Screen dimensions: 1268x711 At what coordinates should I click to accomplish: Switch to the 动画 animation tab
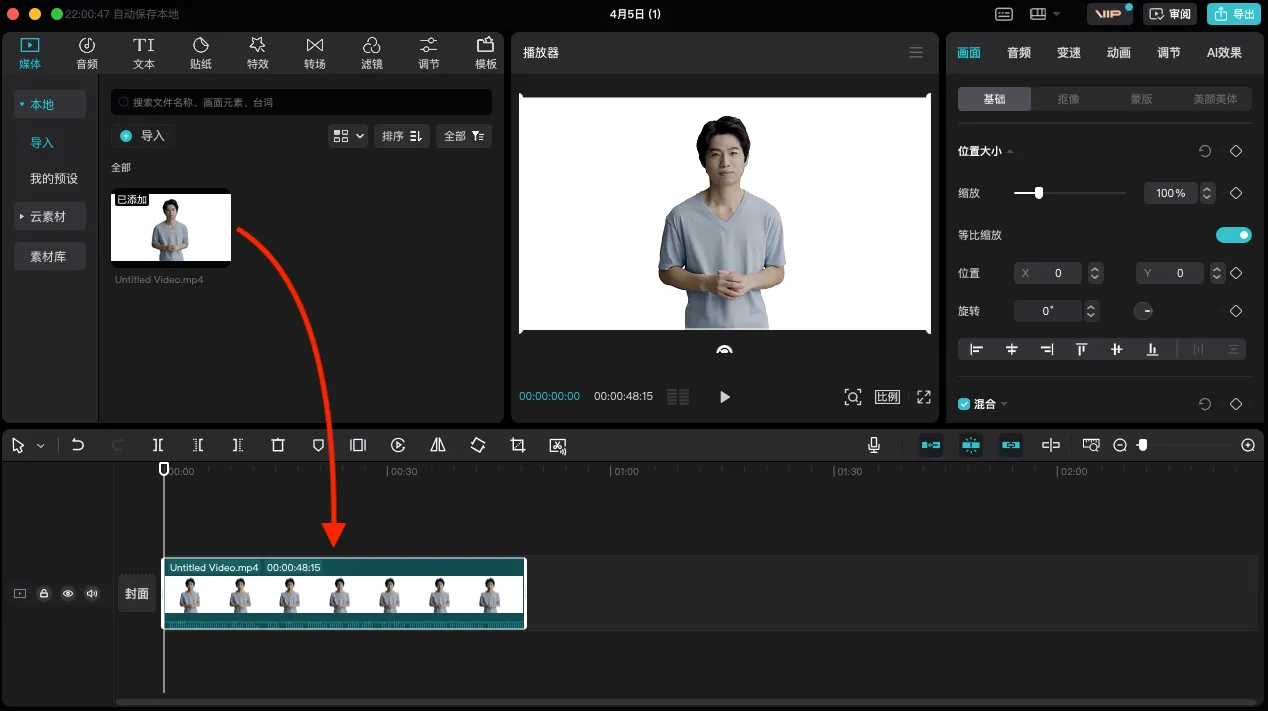(x=1119, y=53)
